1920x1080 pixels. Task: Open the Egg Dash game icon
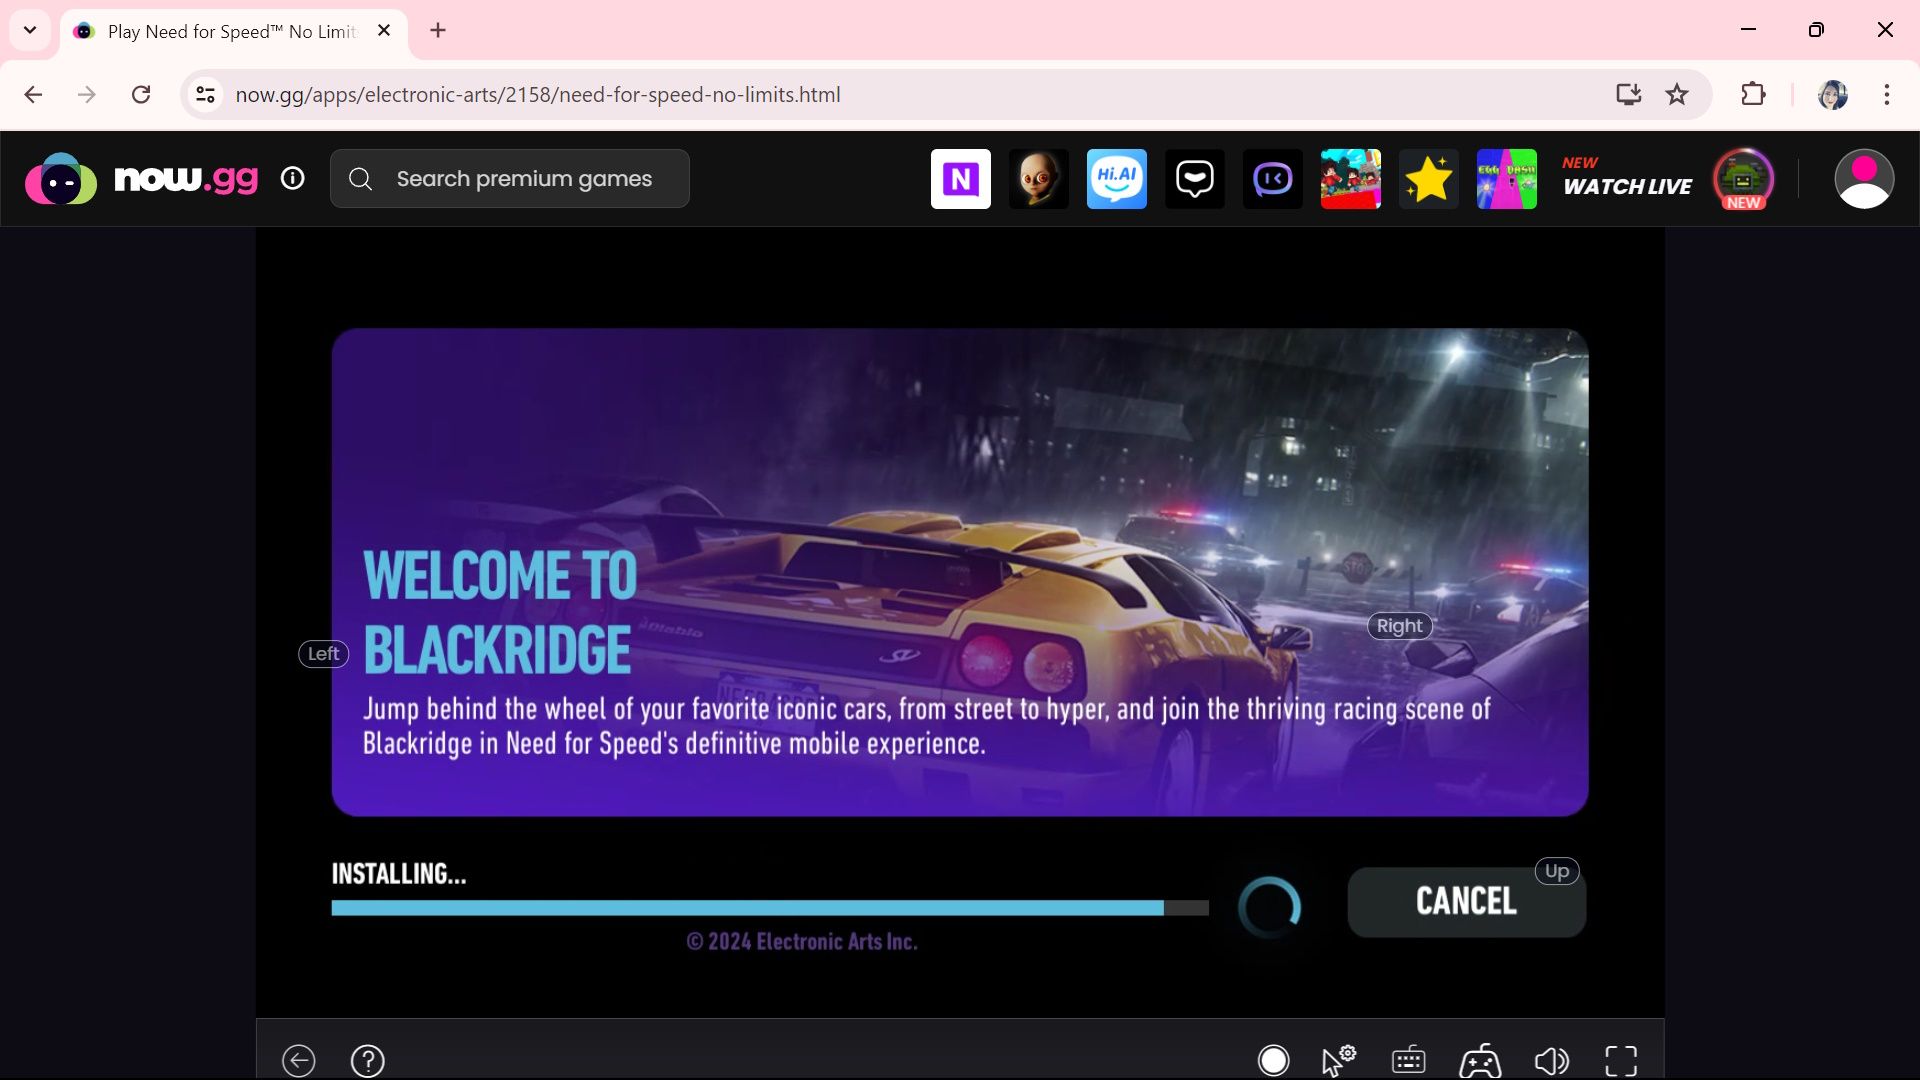pos(1507,179)
